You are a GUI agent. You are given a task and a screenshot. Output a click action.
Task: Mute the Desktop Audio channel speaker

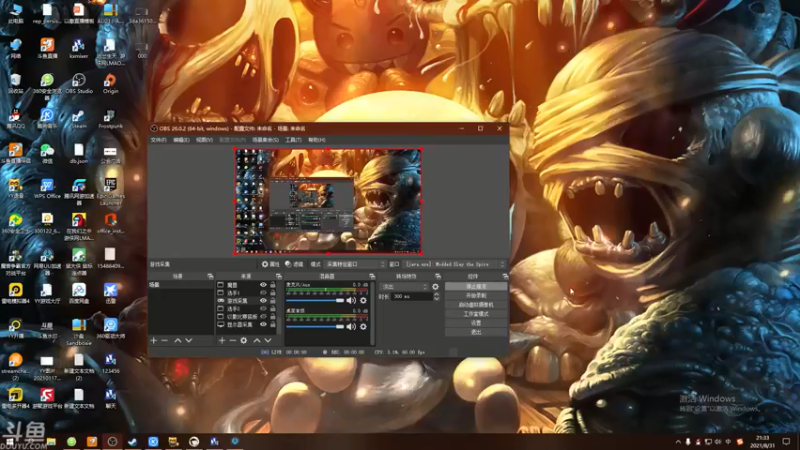coord(351,327)
